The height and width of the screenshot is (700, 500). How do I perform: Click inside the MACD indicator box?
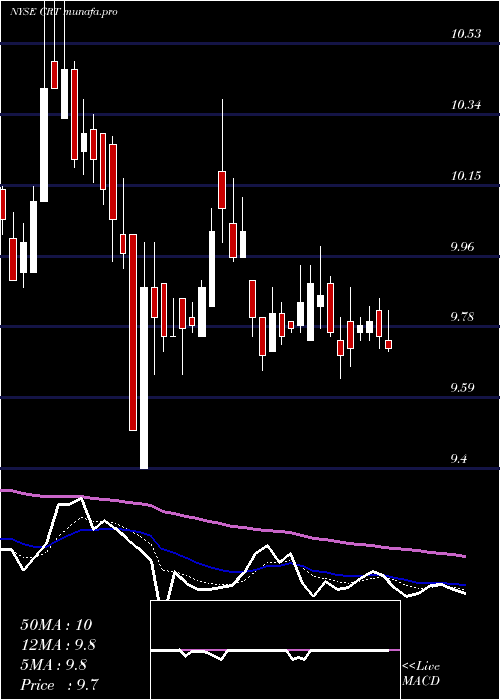[275, 650]
